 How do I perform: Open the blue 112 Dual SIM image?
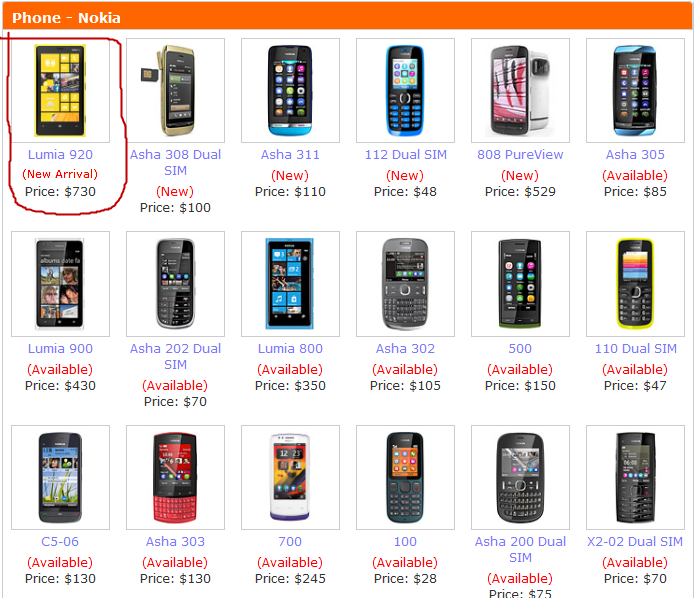tap(405, 91)
